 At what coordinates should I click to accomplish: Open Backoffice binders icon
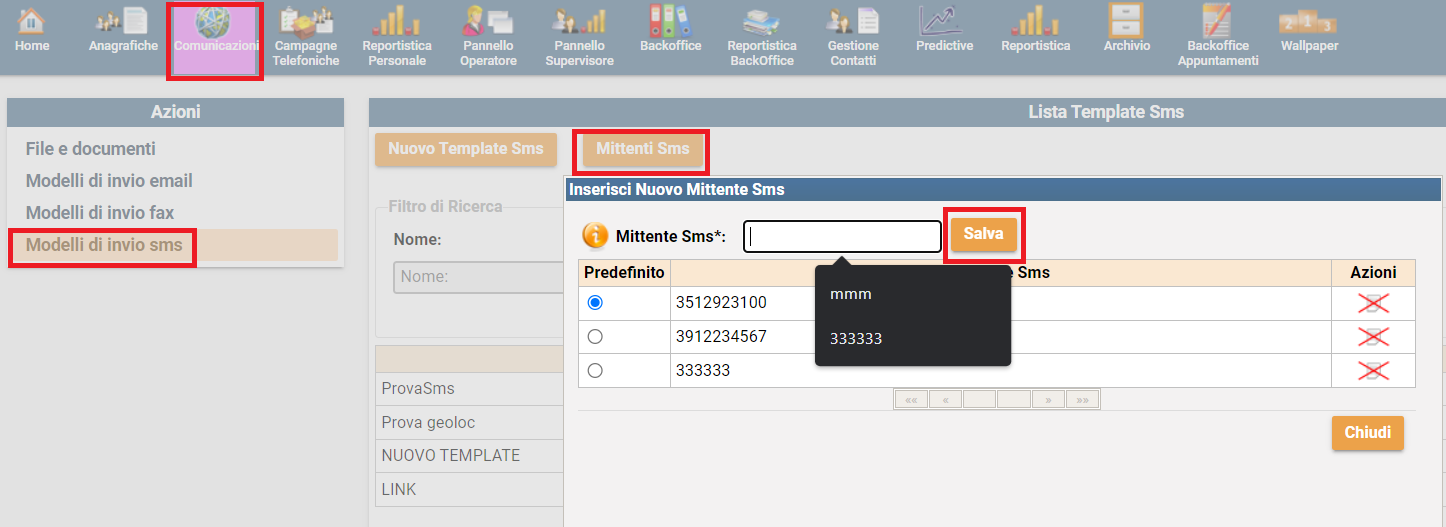coord(670,22)
